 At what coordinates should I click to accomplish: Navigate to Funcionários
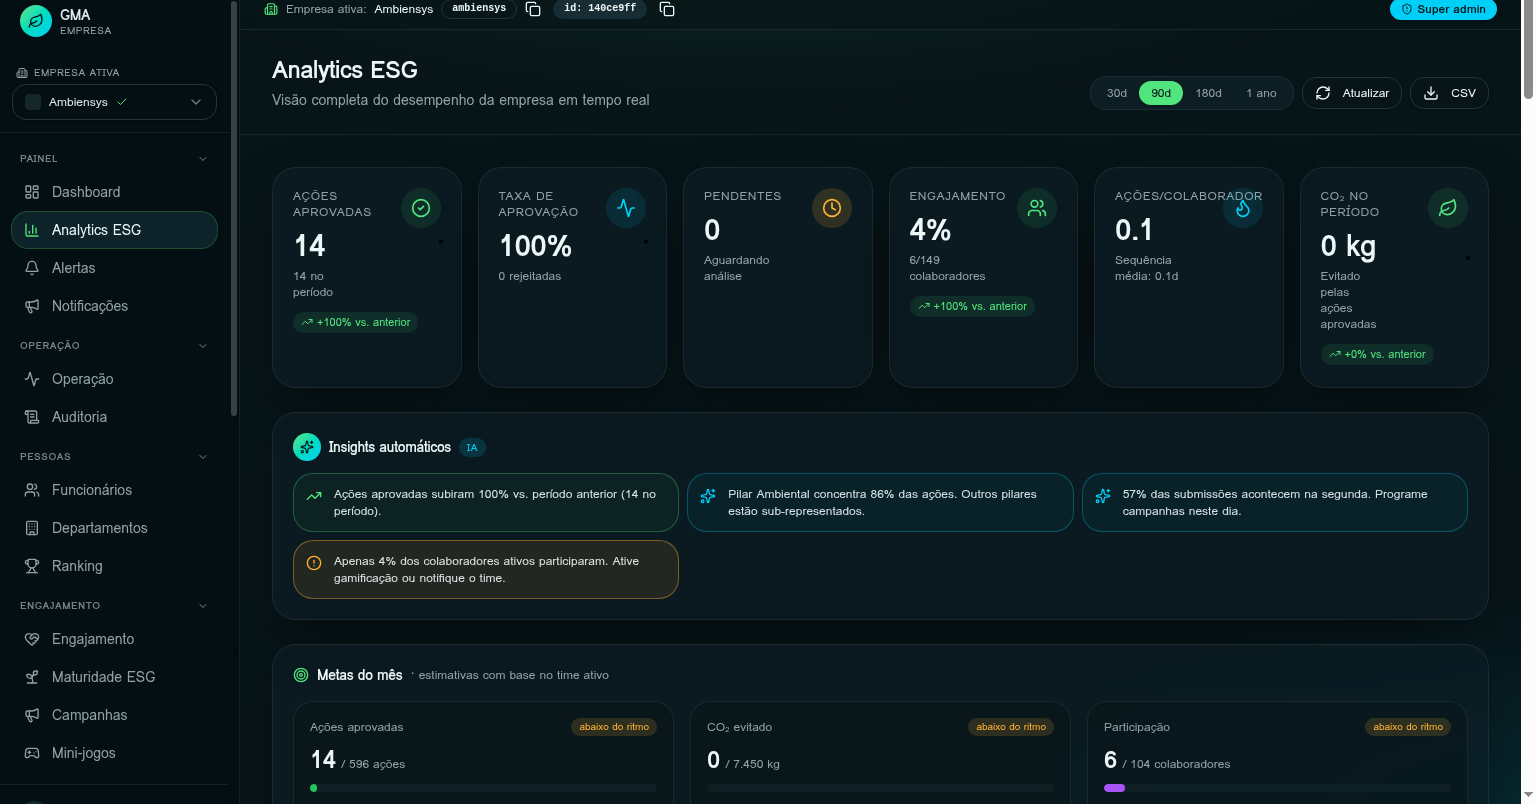point(114,490)
